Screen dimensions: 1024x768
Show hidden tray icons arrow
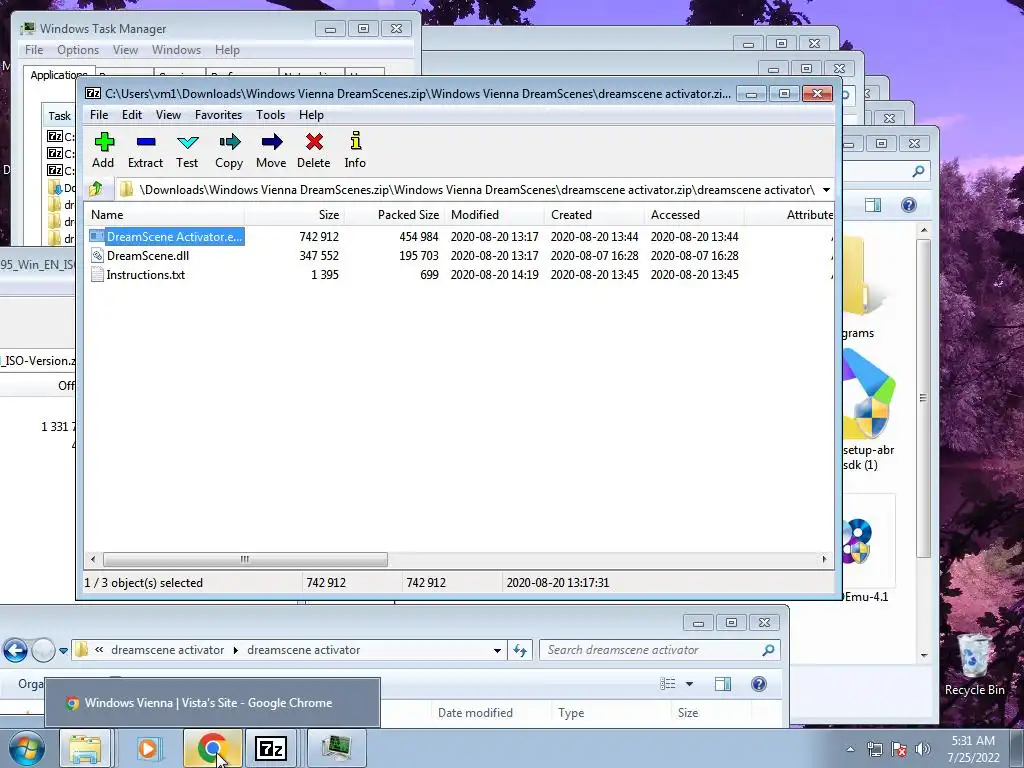coord(850,749)
